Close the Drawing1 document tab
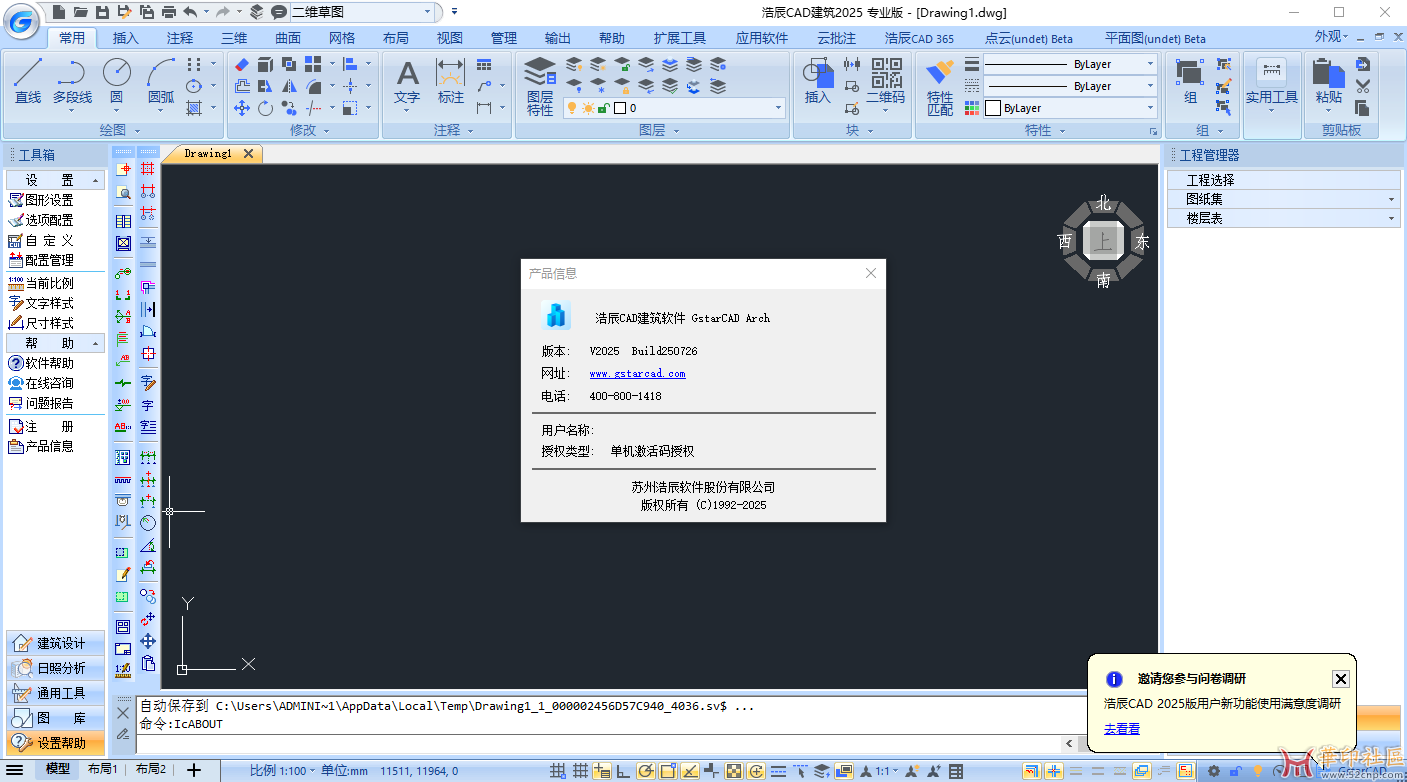Image resolution: width=1407 pixels, height=782 pixels. [249, 153]
